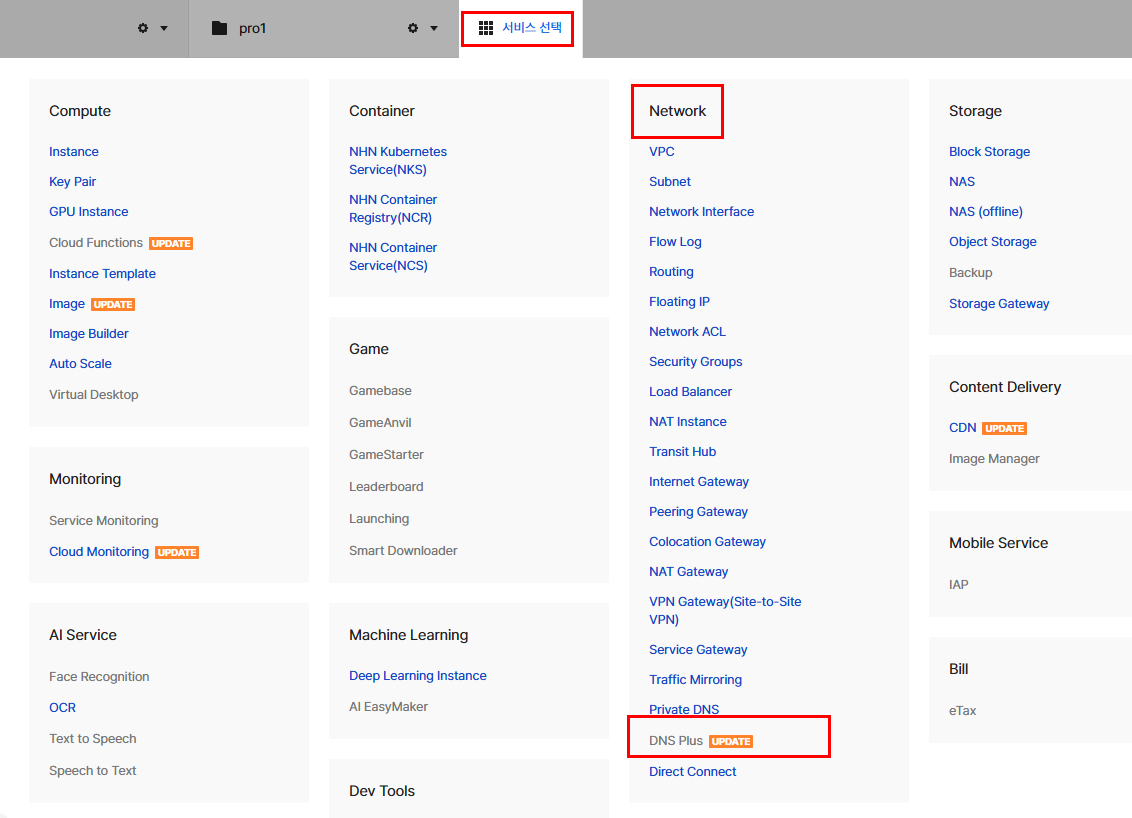The height and width of the screenshot is (818, 1132).
Task: Open Deep Learning Instance
Action: click(418, 676)
